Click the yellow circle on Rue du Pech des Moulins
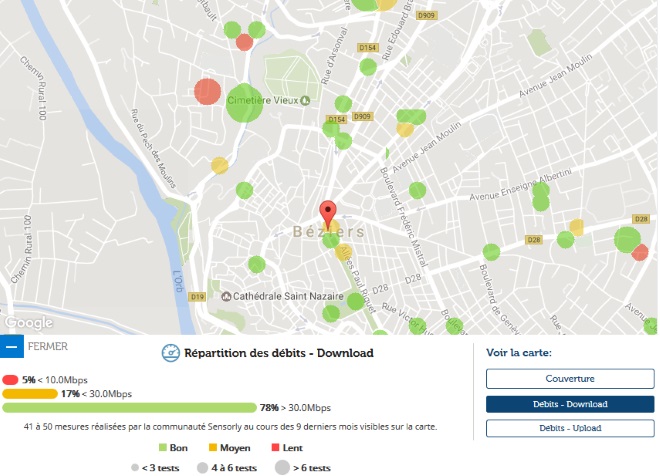660x476 pixels. 220,165
